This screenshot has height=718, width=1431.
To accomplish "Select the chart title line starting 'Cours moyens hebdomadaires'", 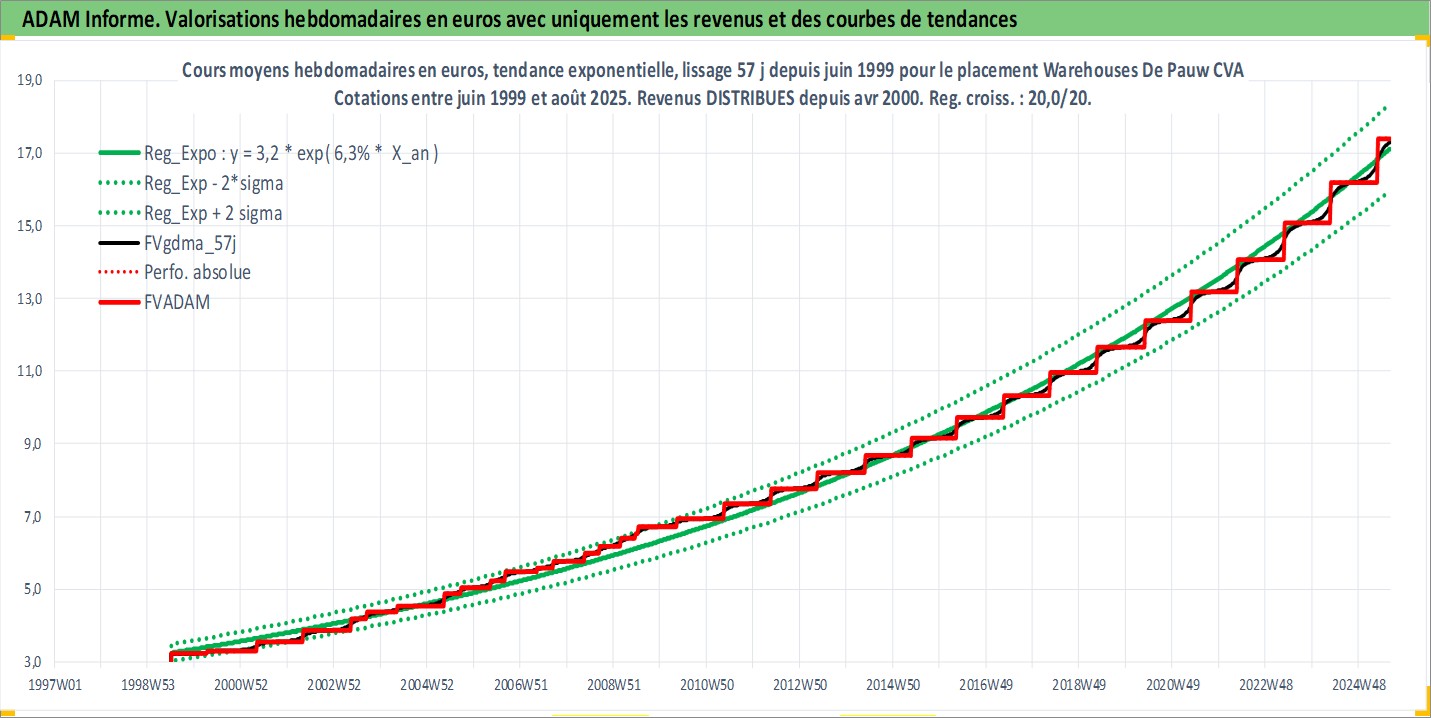I will tap(712, 72).
